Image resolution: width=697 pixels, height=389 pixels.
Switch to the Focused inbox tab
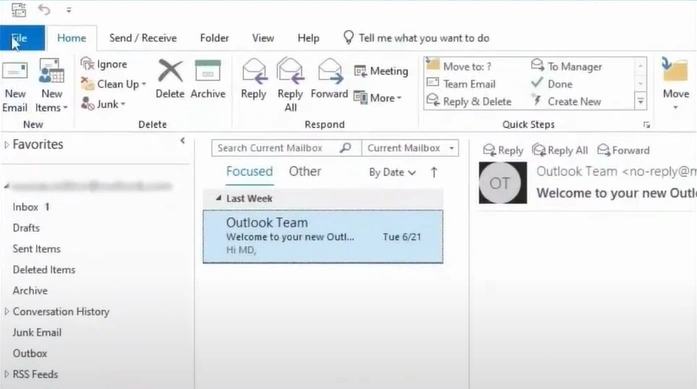249,172
